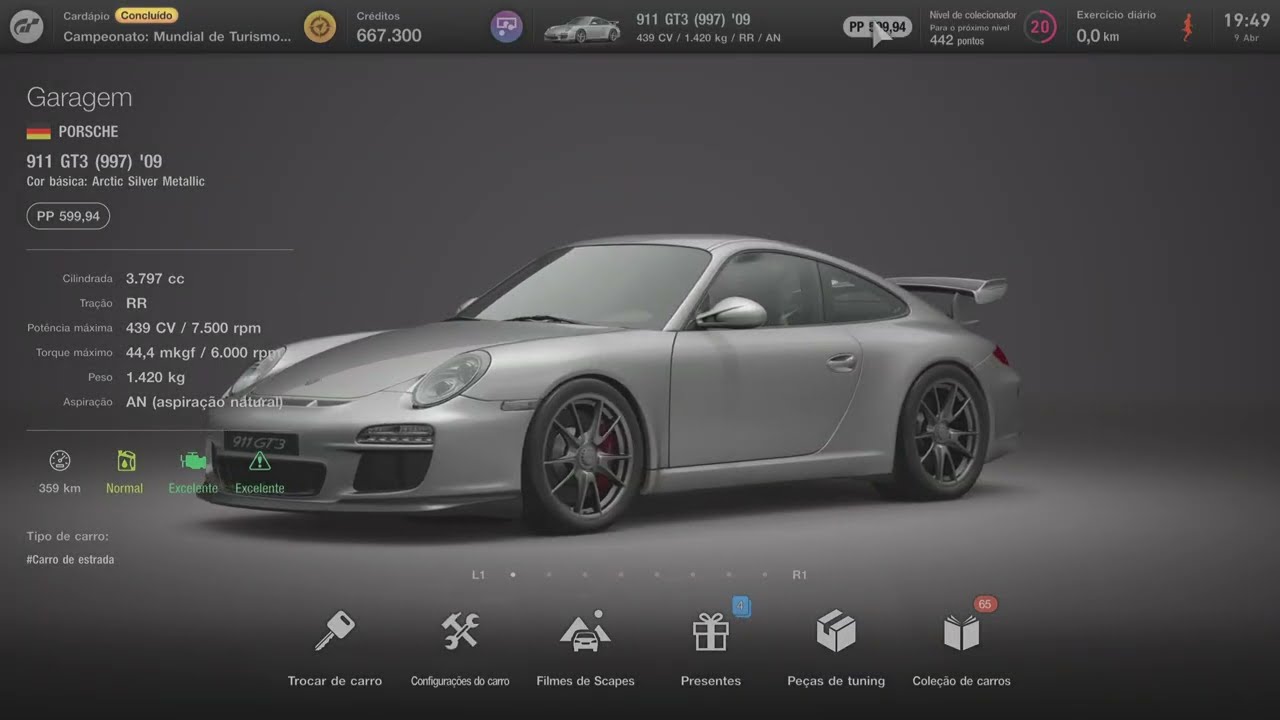1280x720 pixels.
Task: Select the Peças de tuning label
Action: [836, 681]
